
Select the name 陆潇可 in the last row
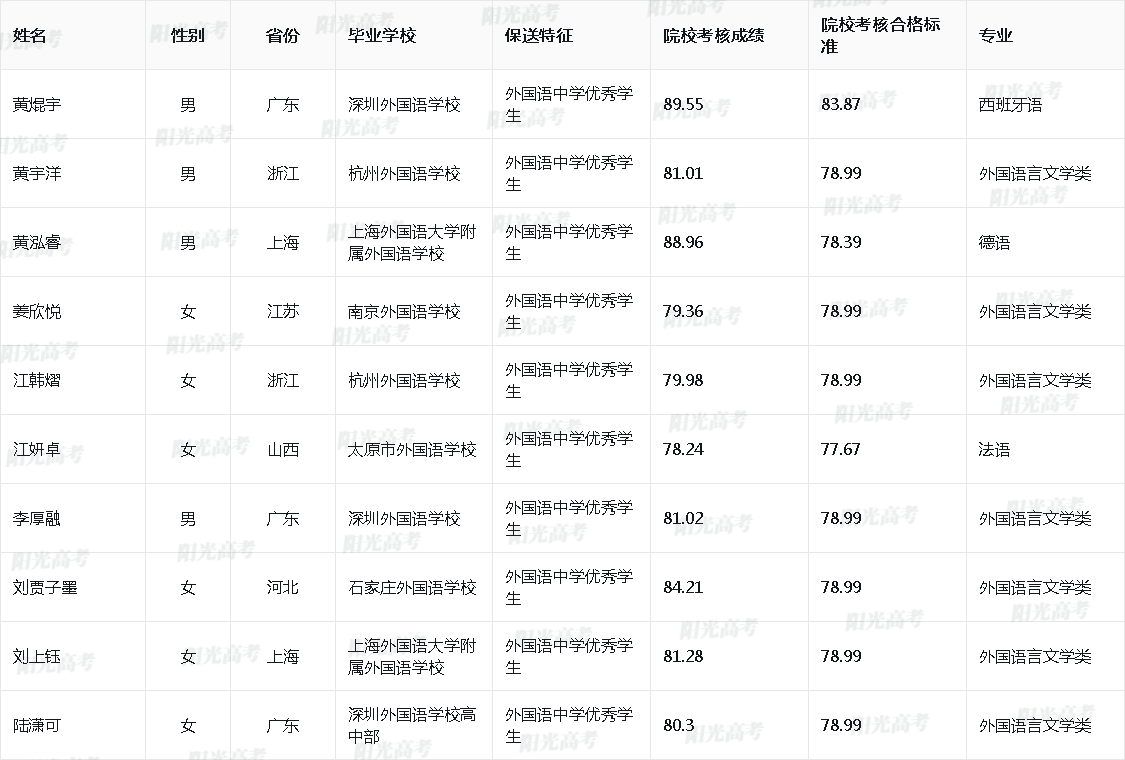coord(37,725)
